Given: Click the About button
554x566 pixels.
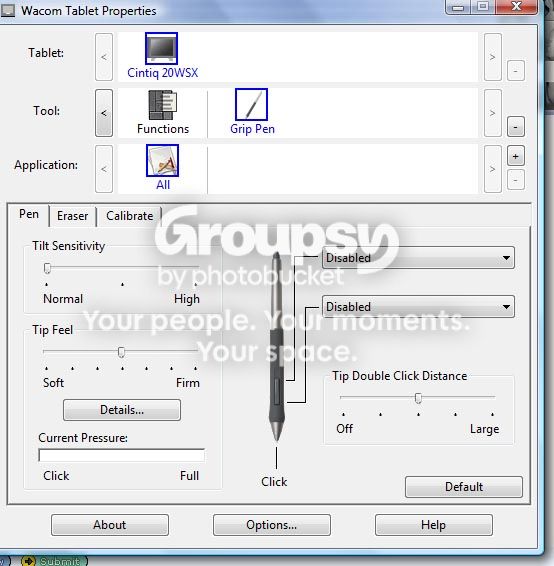Looking at the screenshot, I should (x=110, y=525).
